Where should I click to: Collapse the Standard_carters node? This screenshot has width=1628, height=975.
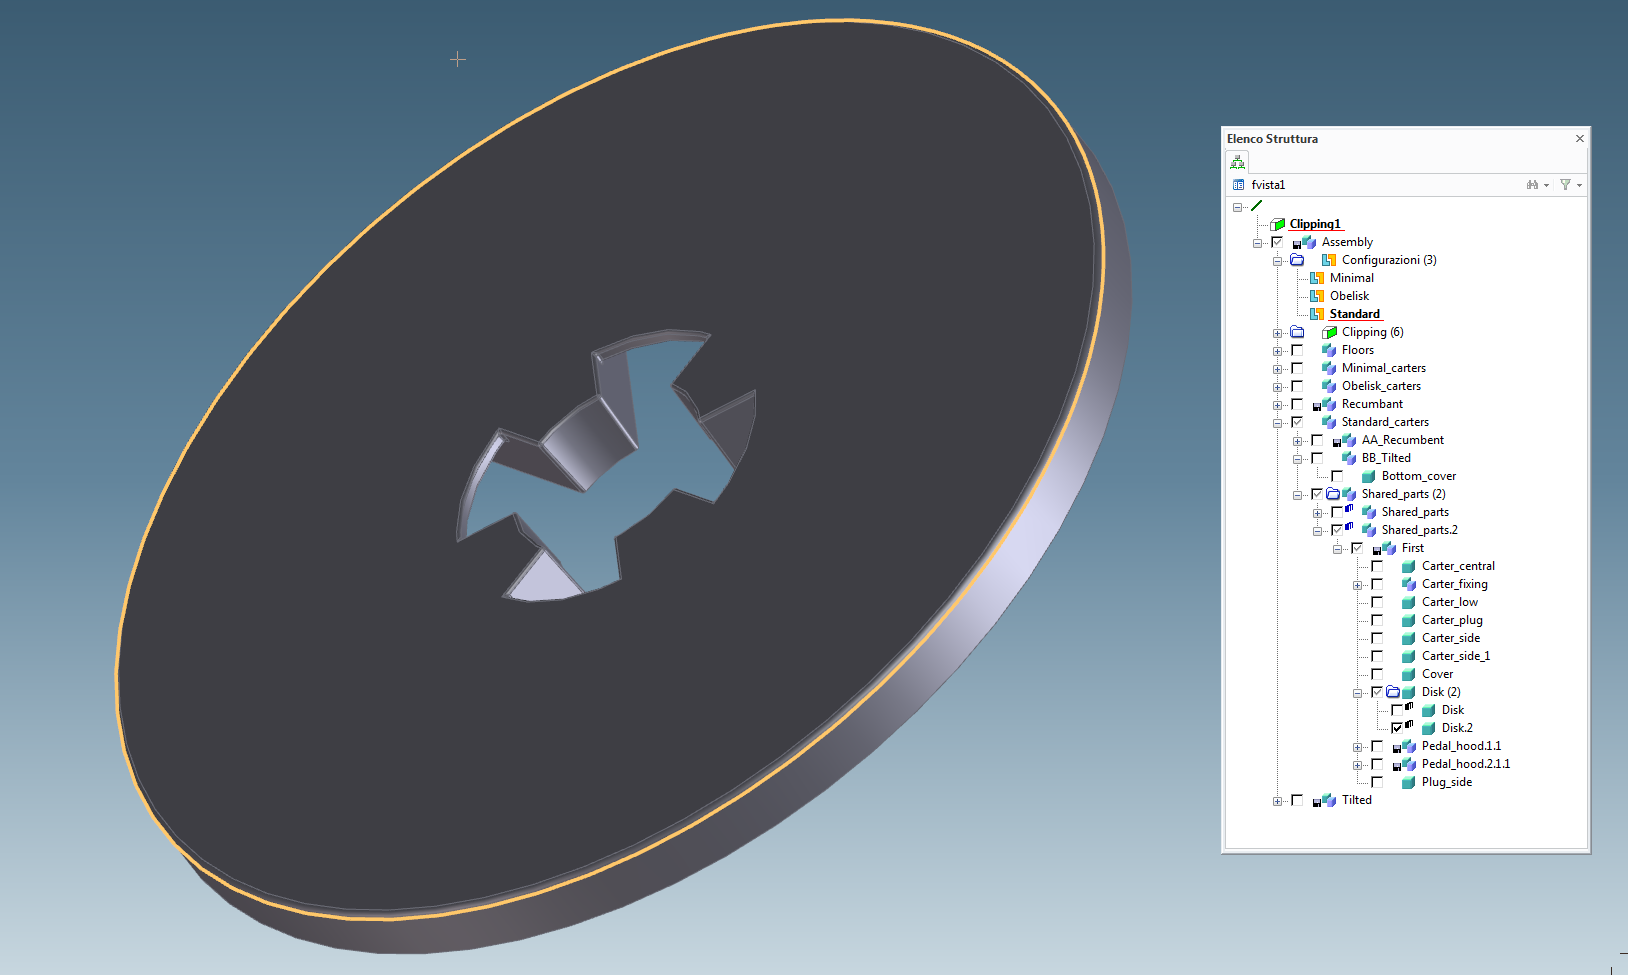tap(1277, 423)
